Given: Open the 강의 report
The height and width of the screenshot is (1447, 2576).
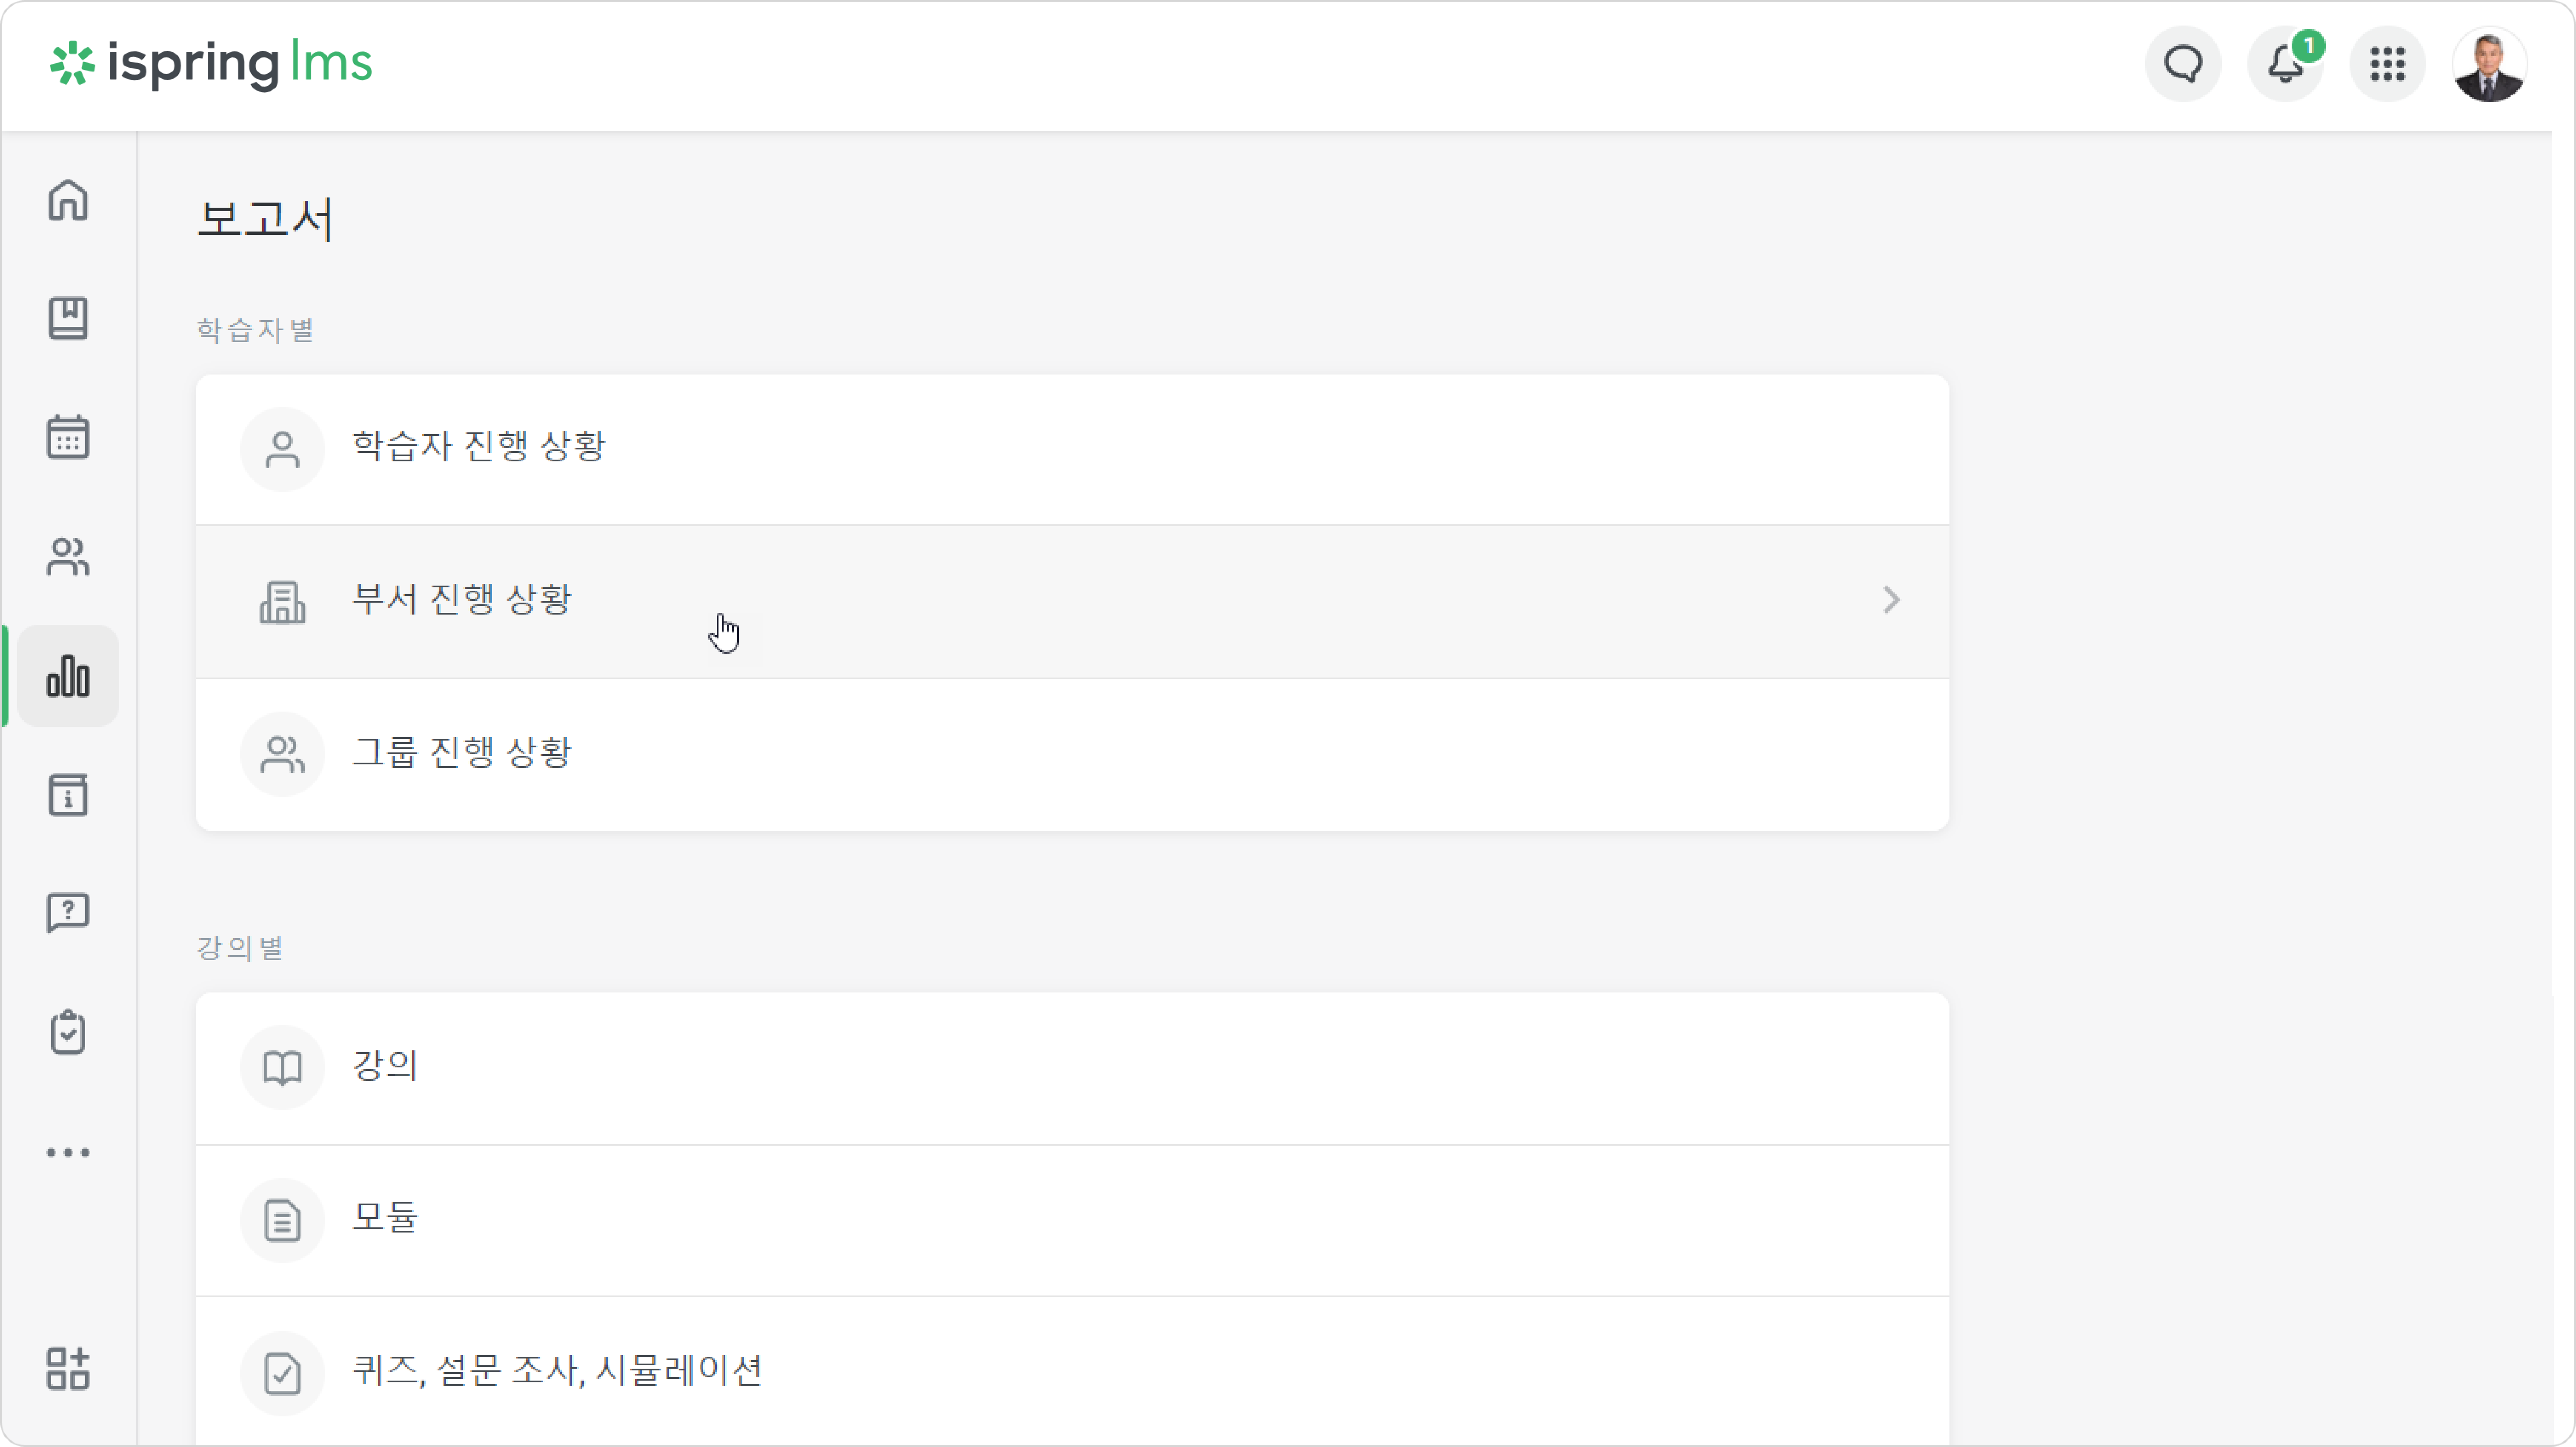Looking at the screenshot, I should 1072,1068.
